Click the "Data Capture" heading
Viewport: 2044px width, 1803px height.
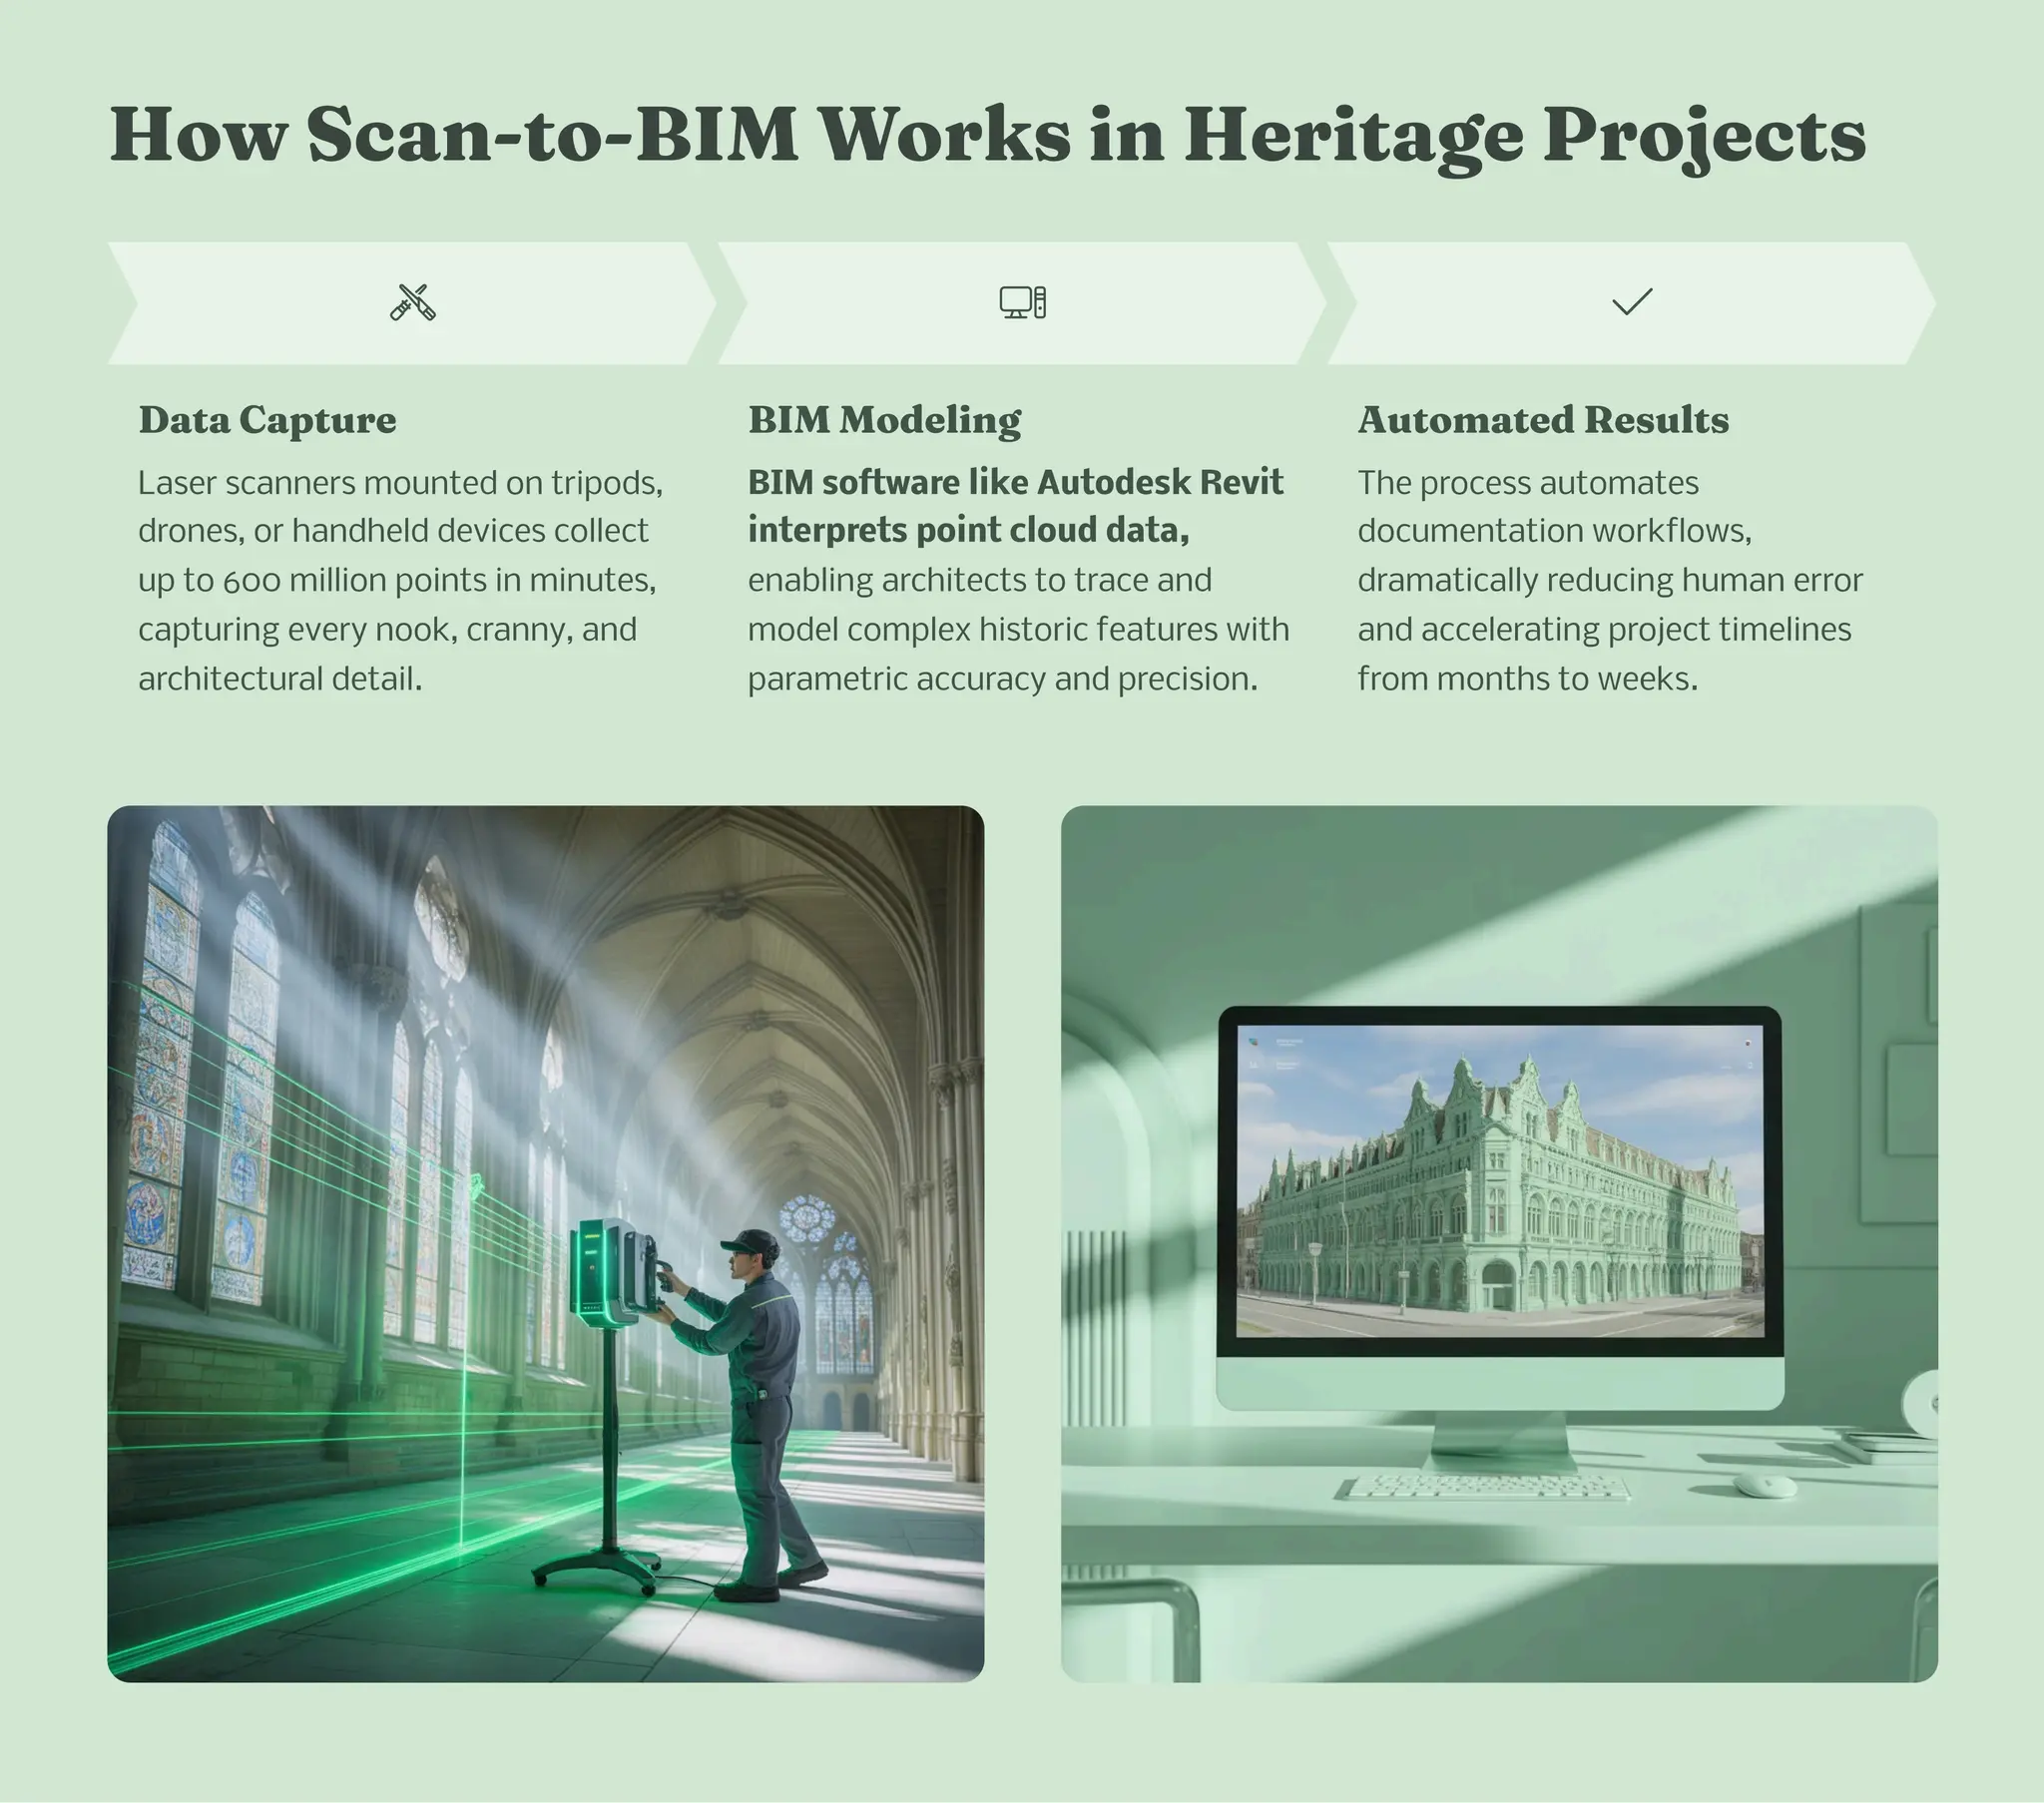pyautogui.click(x=267, y=420)
